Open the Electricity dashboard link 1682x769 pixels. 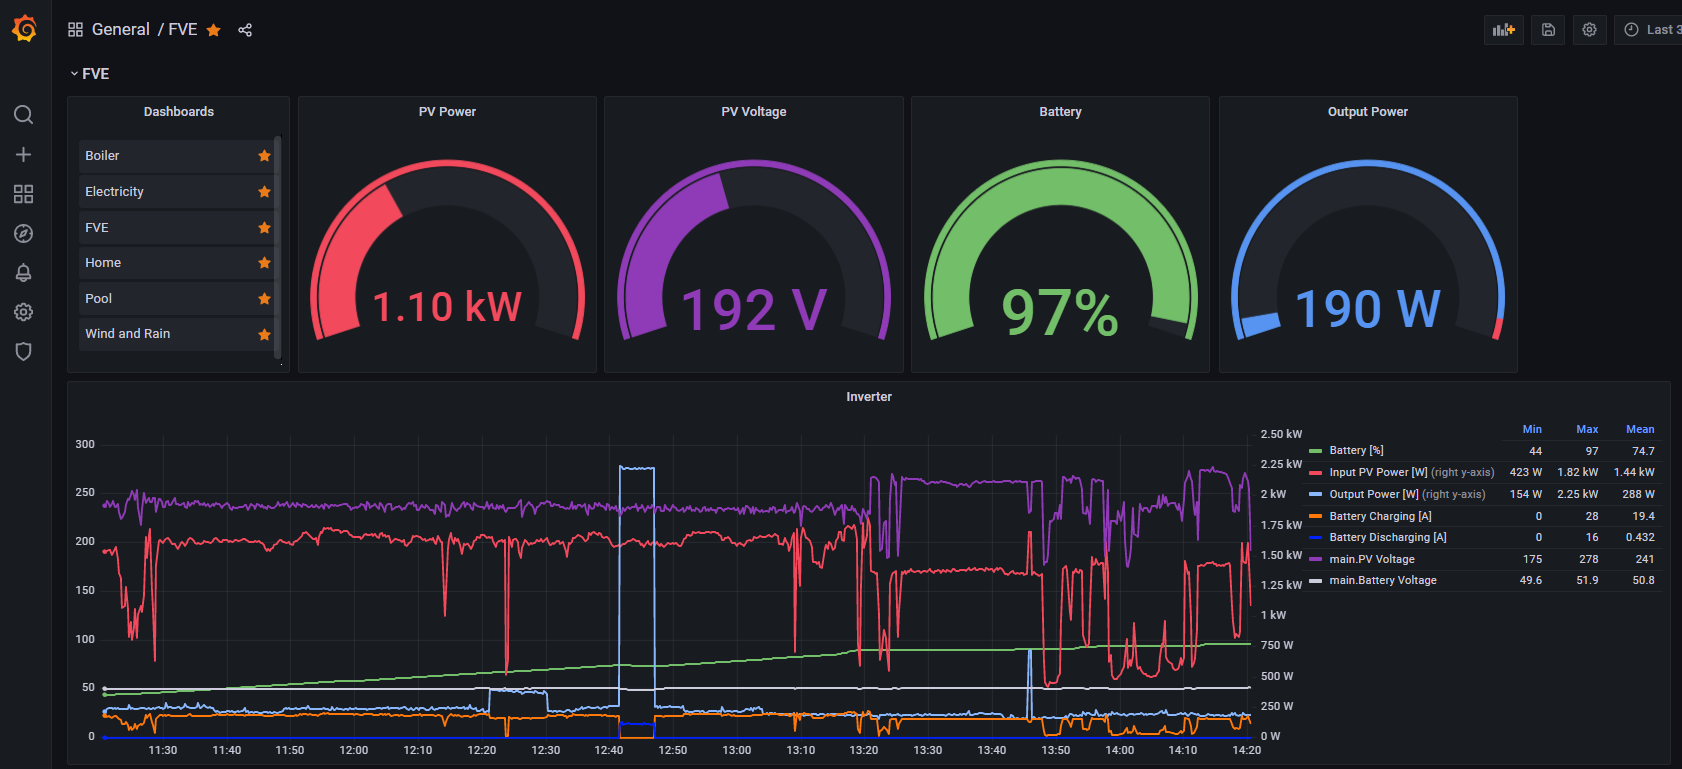[x=114, y=192]
